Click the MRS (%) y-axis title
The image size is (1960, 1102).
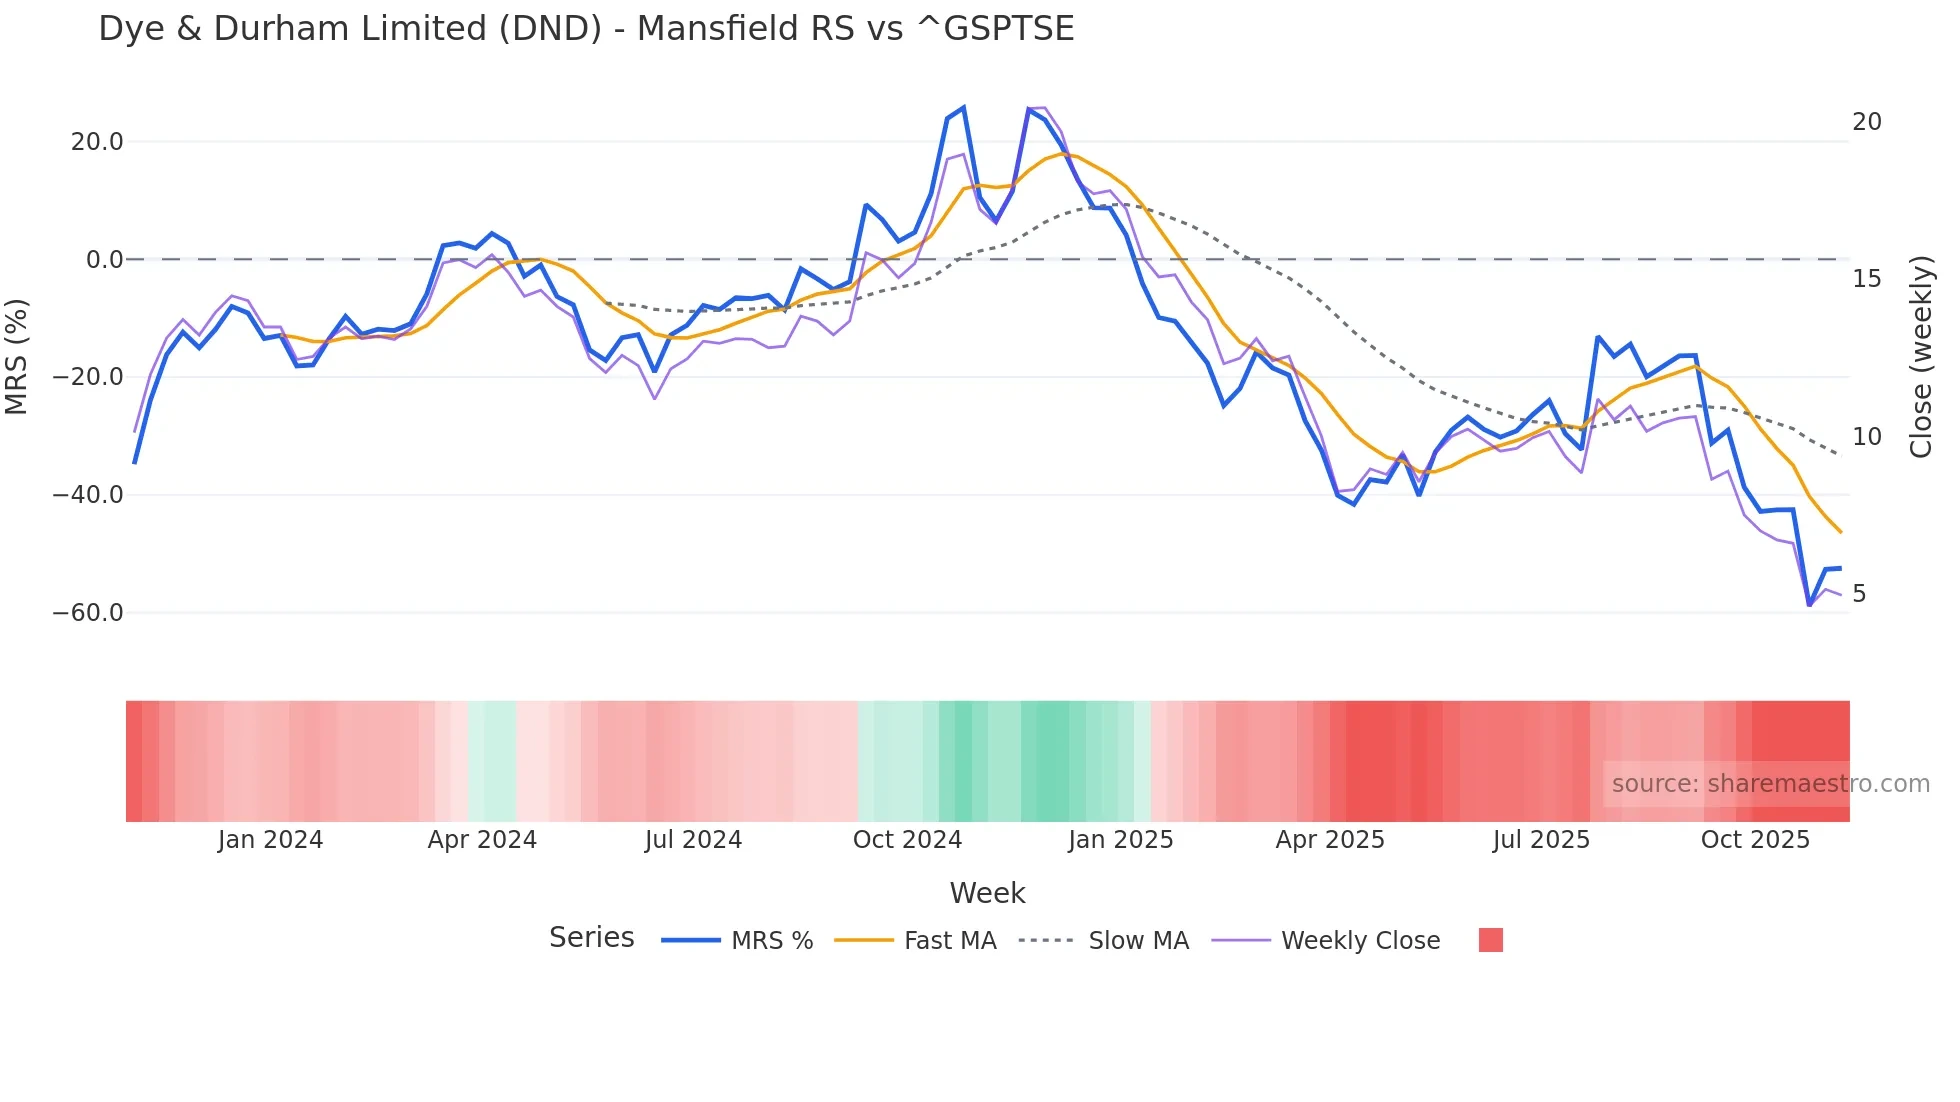coord(17,356)
